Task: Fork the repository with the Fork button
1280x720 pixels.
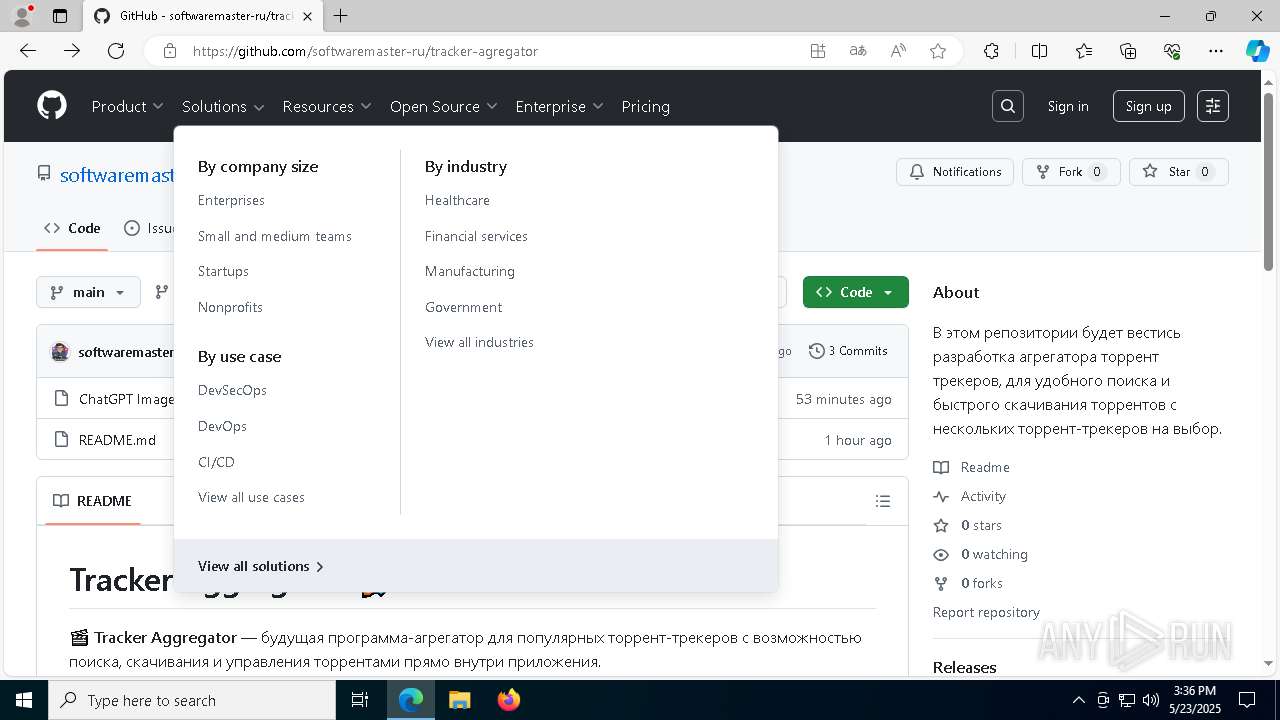Action: click(x=1071, y=172)
